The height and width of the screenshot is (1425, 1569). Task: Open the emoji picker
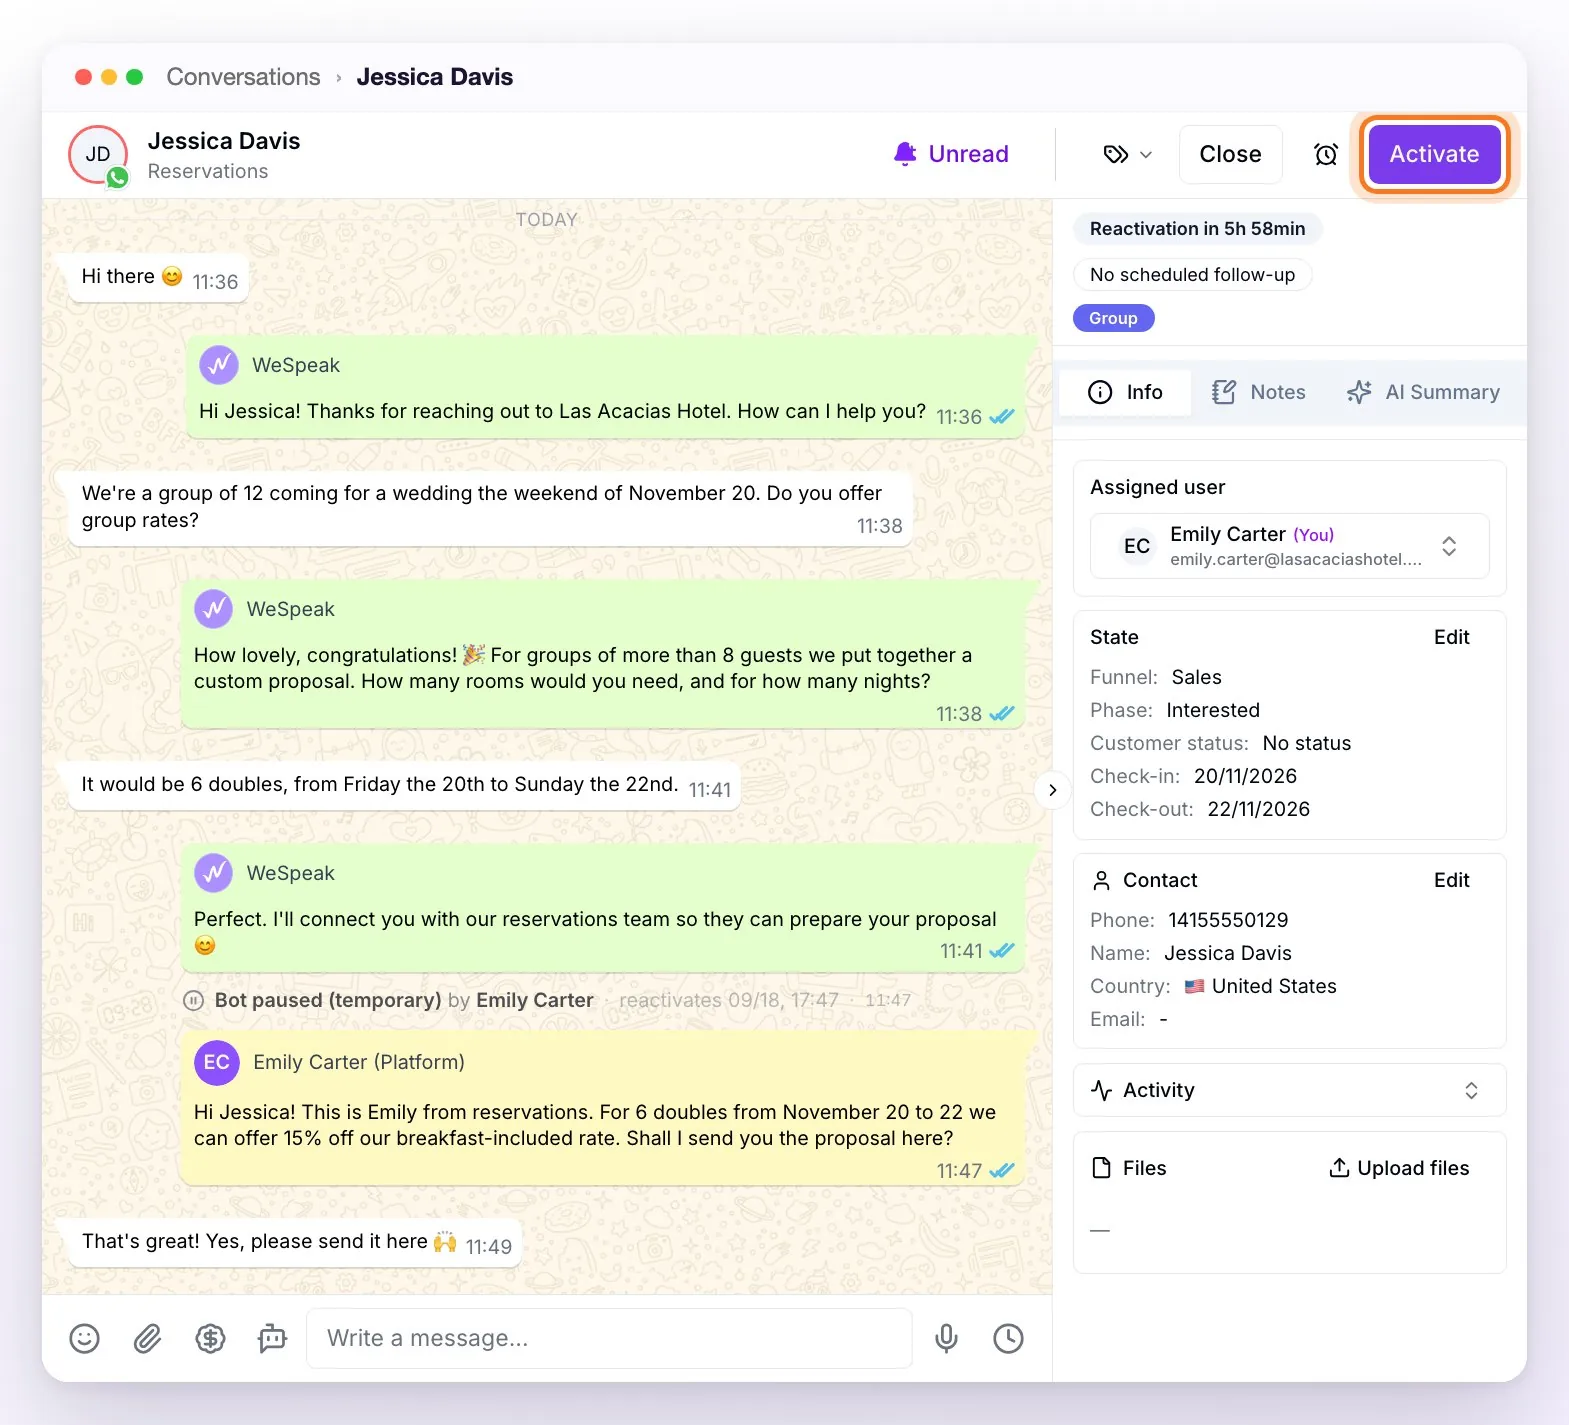85,1338
